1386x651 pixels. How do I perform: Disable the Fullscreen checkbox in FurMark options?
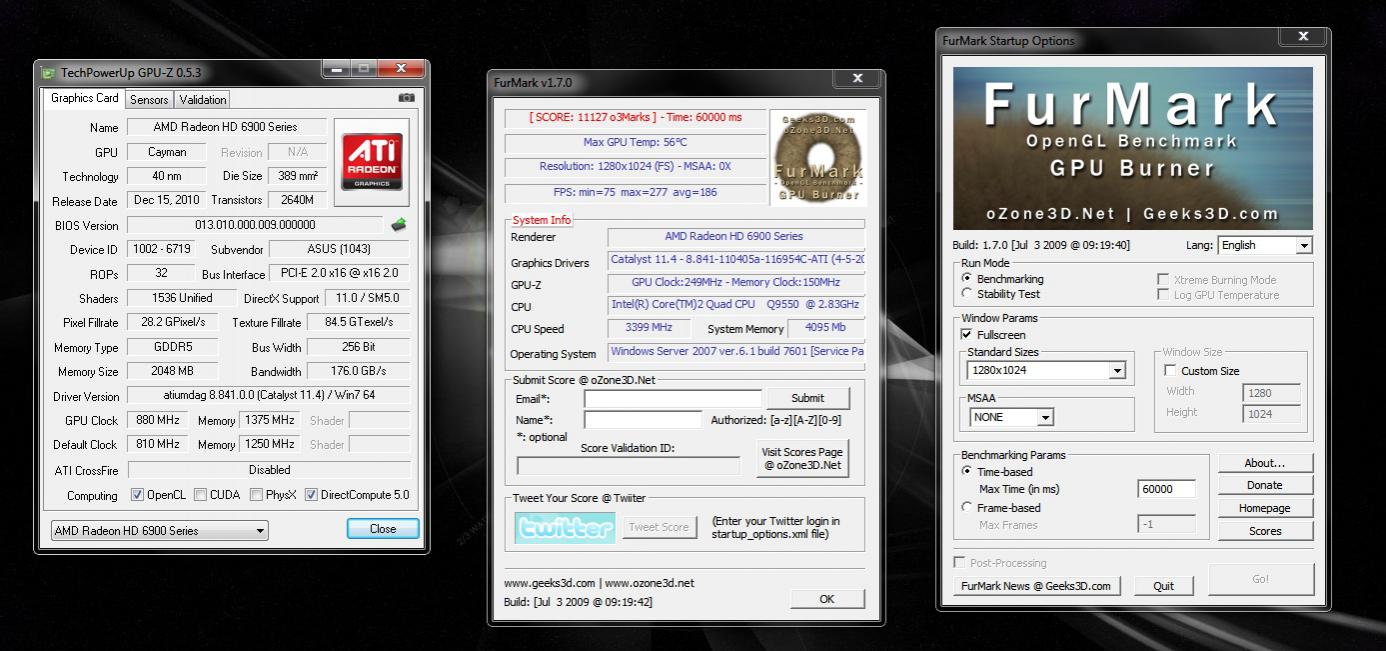(967, 335)
